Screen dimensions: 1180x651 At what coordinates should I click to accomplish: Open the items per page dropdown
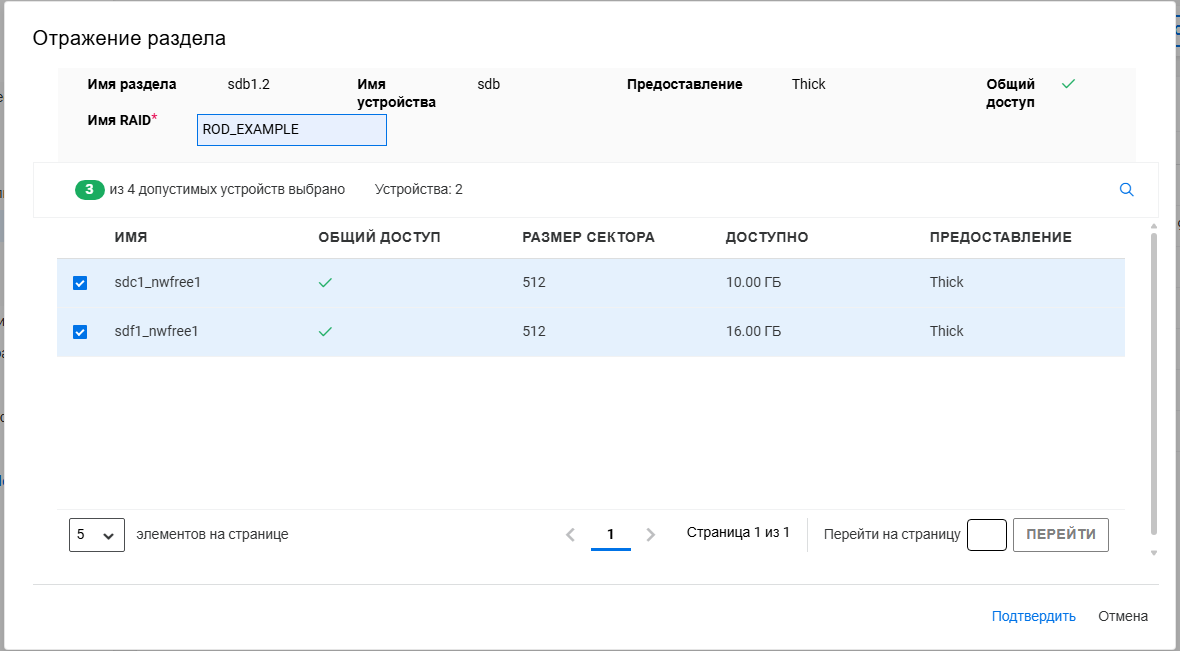point(97,535)
